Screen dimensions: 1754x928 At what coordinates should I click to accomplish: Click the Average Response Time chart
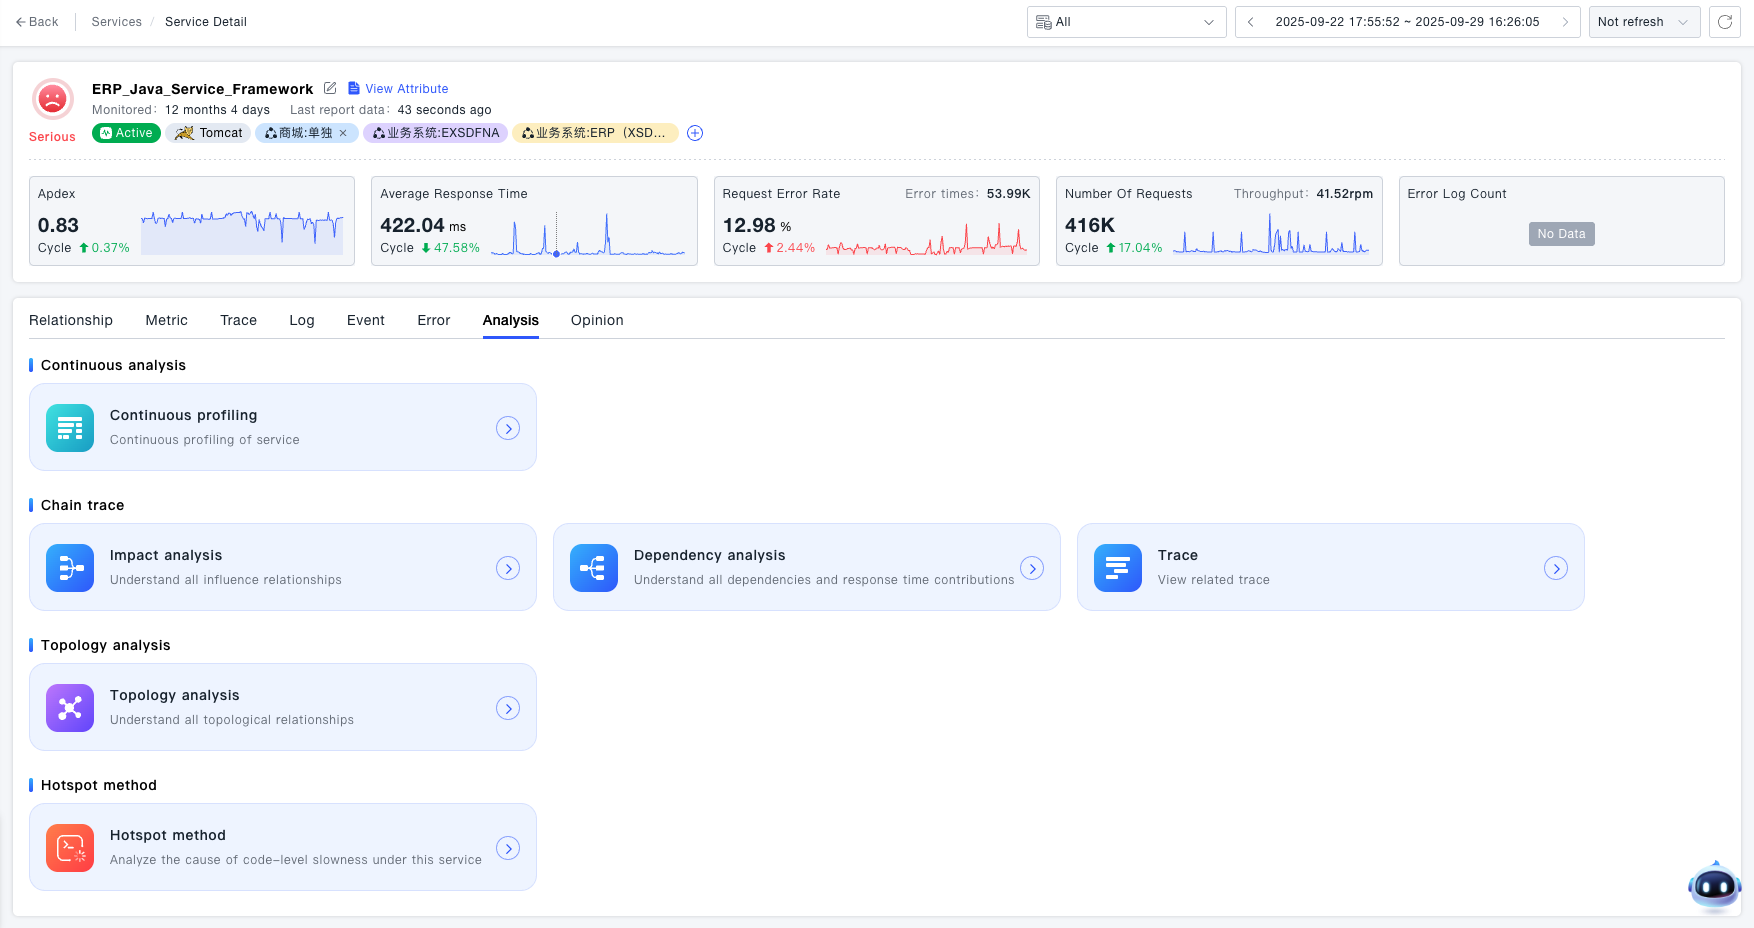point(588,237)
